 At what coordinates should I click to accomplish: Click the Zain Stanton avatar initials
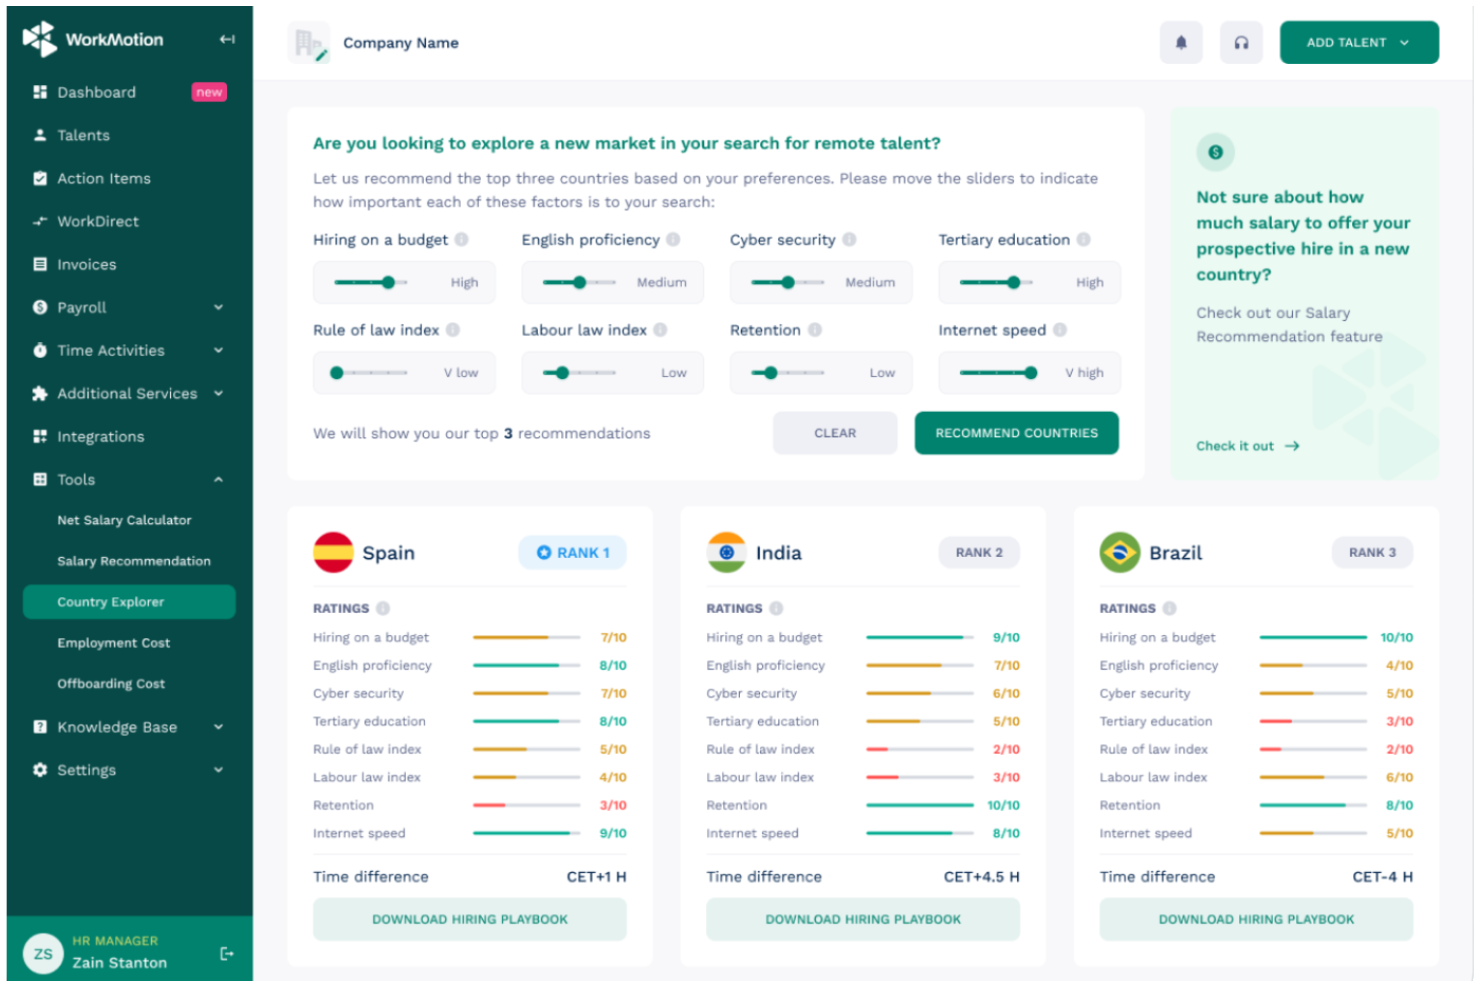(x=43, y=953)
